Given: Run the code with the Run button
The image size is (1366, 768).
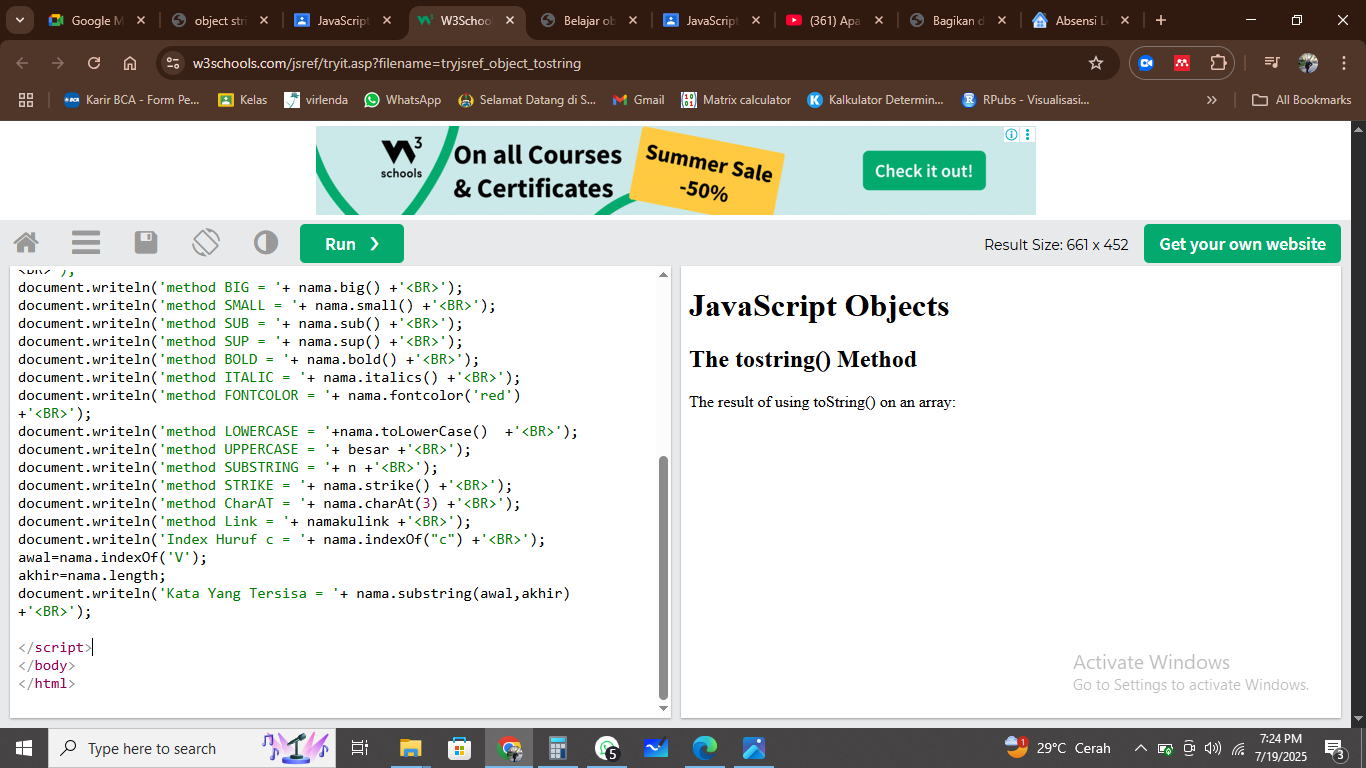Looking at the screenshot, I should click(352, 244).
